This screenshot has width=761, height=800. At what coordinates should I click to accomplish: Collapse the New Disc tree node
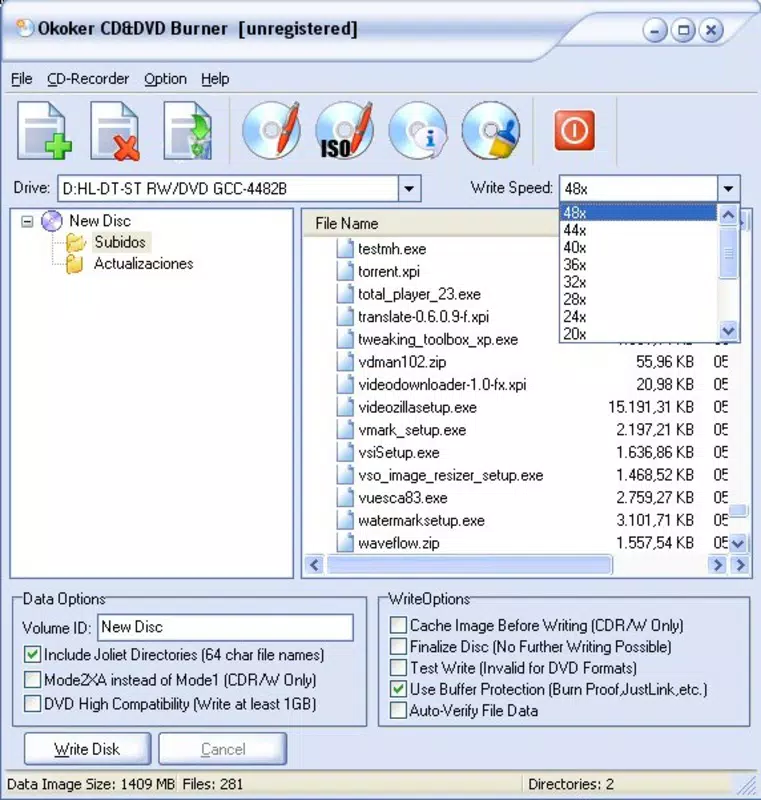(x=28, y=221)
